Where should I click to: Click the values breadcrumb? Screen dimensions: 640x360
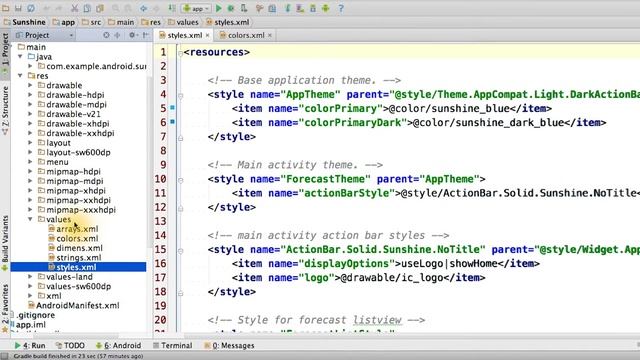[183, 22]
